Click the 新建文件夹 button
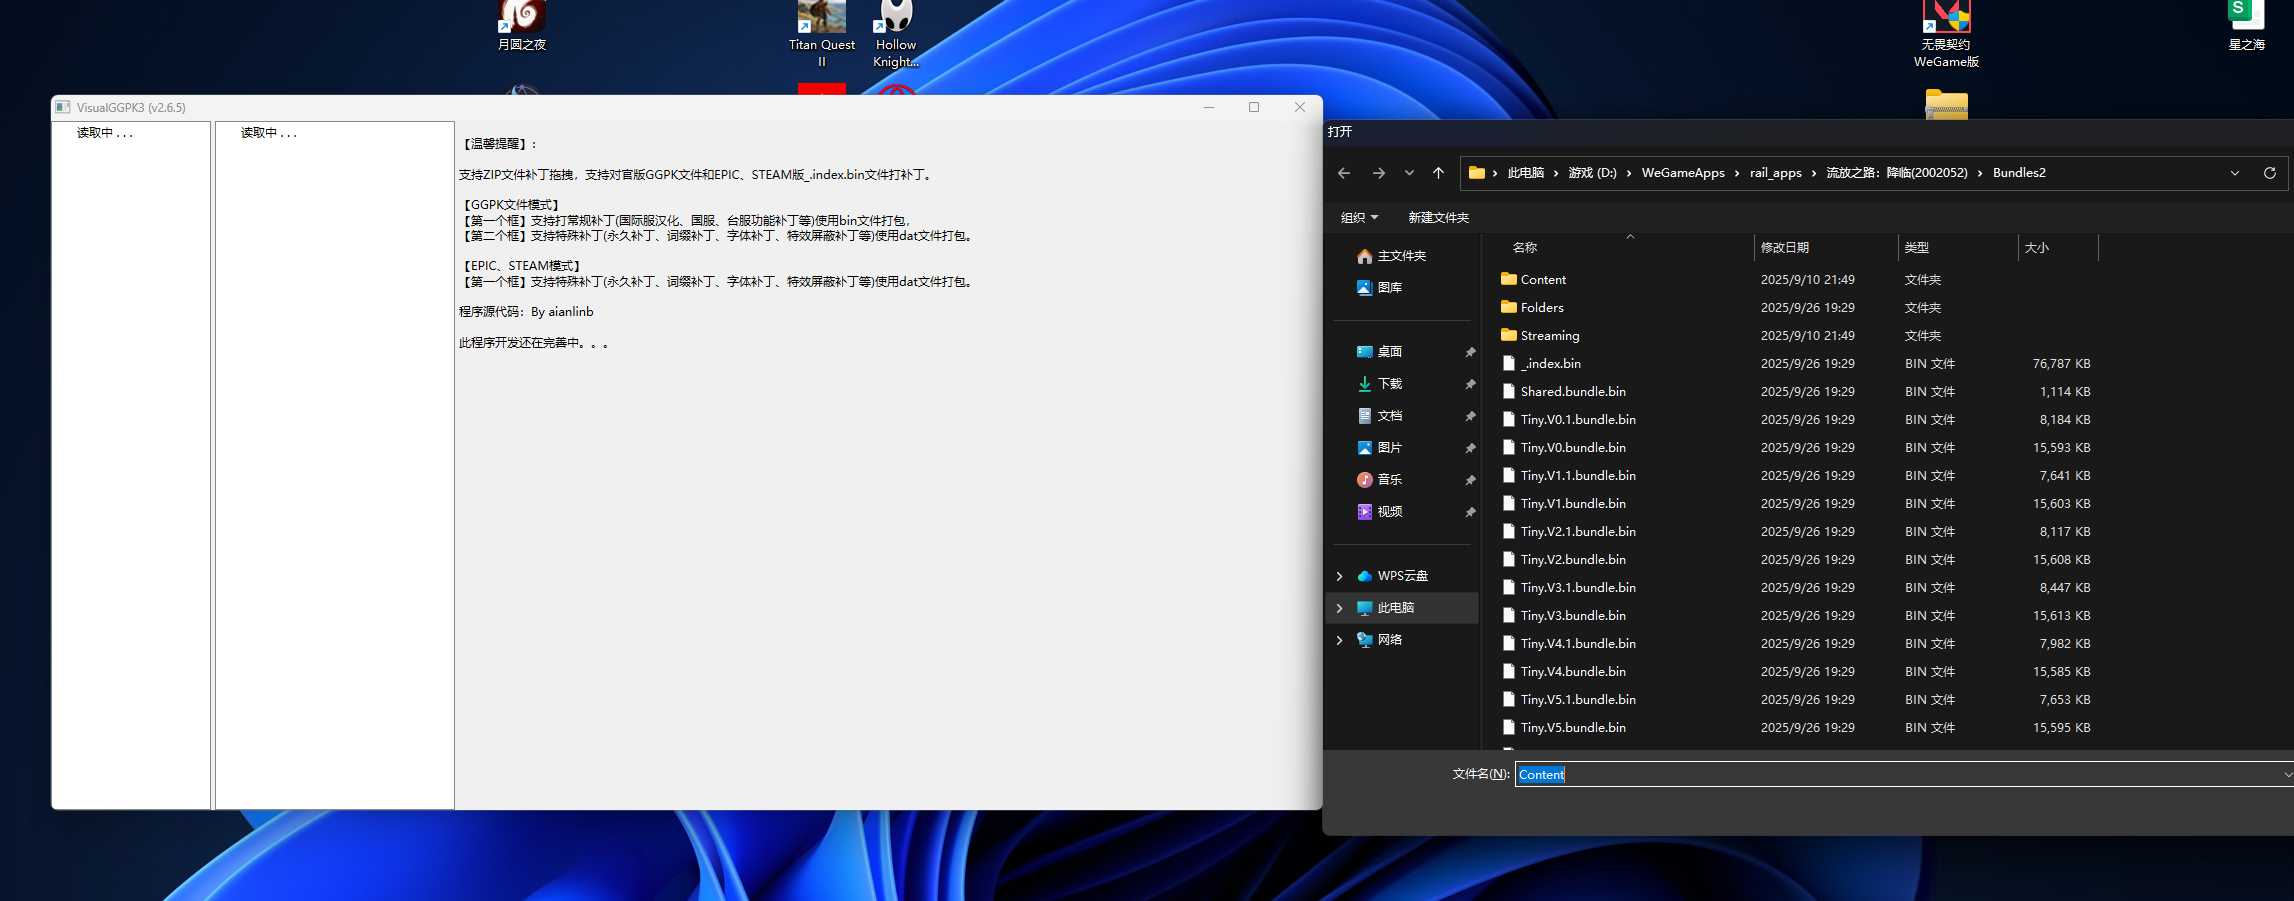This screenshot has width=2294, height=901. (x=1438, y=218)
